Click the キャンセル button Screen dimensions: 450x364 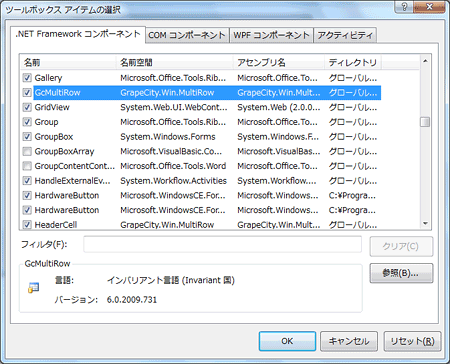[349, 341]
